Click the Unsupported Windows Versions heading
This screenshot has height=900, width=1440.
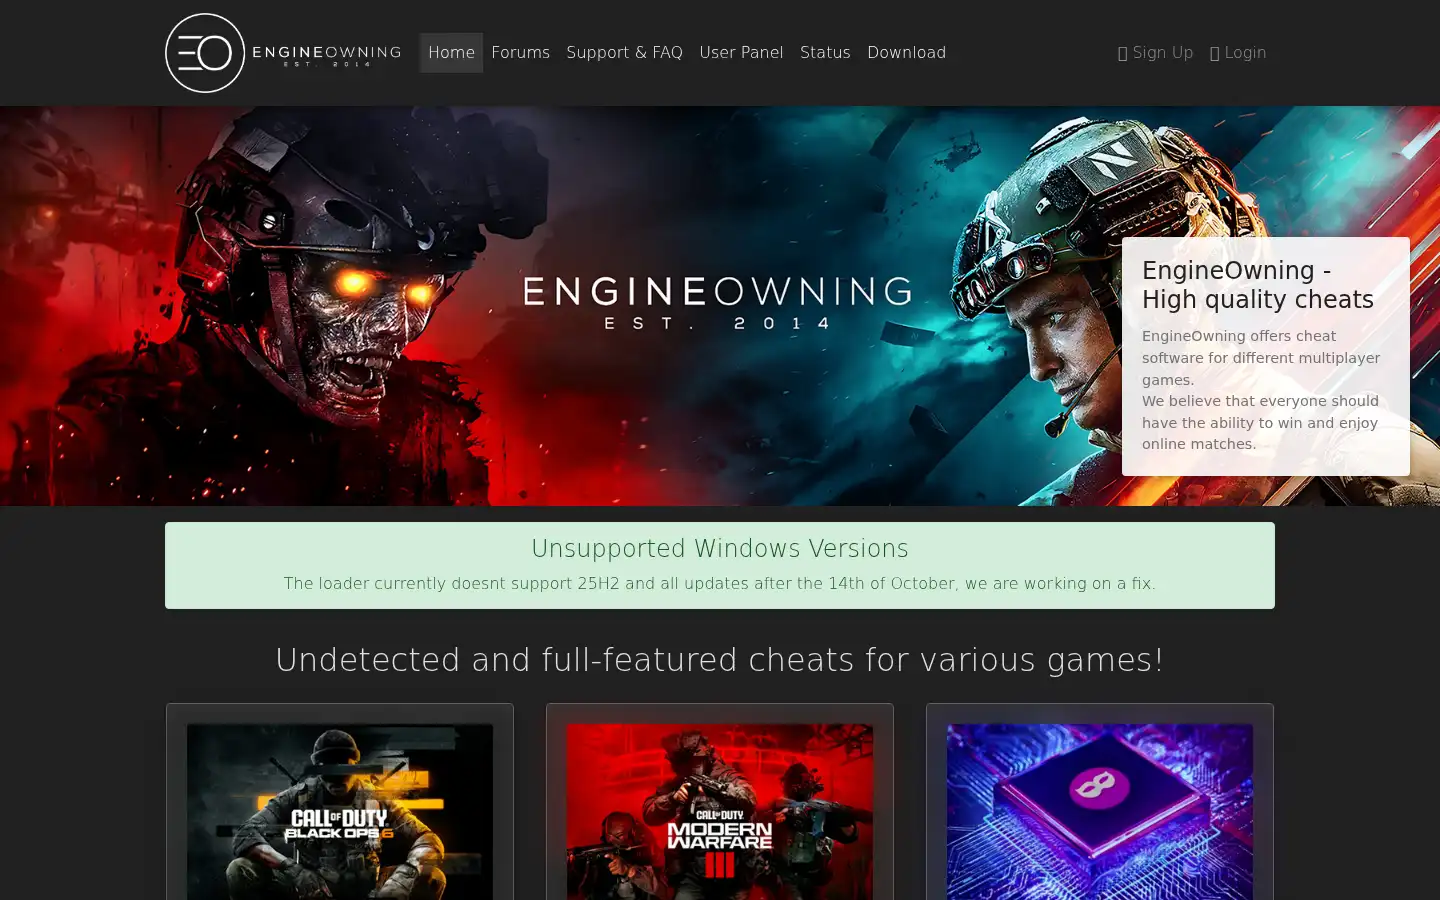(x=720, y=548)
